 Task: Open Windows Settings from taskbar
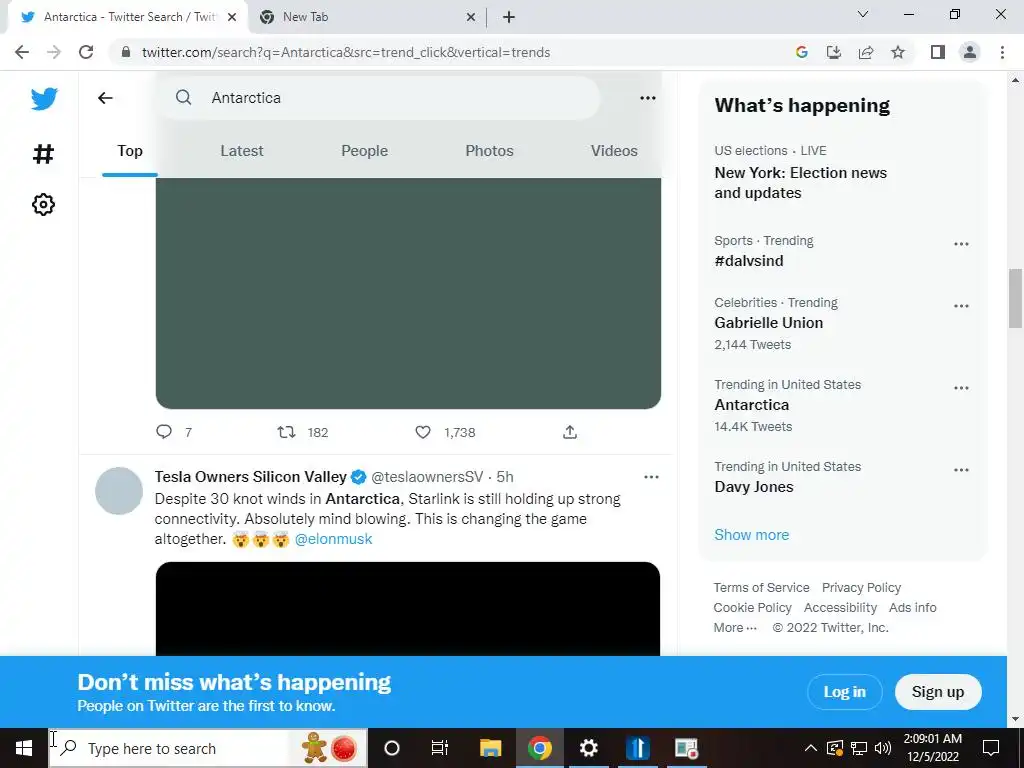(588, 748)
